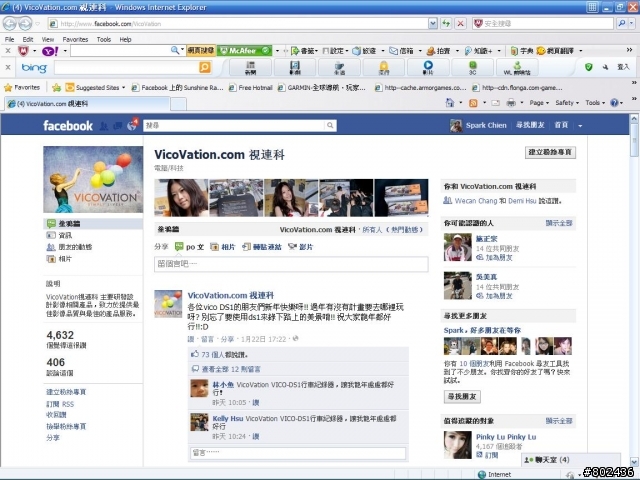
Task: Open the Edit menu
Action: point(28,40)
